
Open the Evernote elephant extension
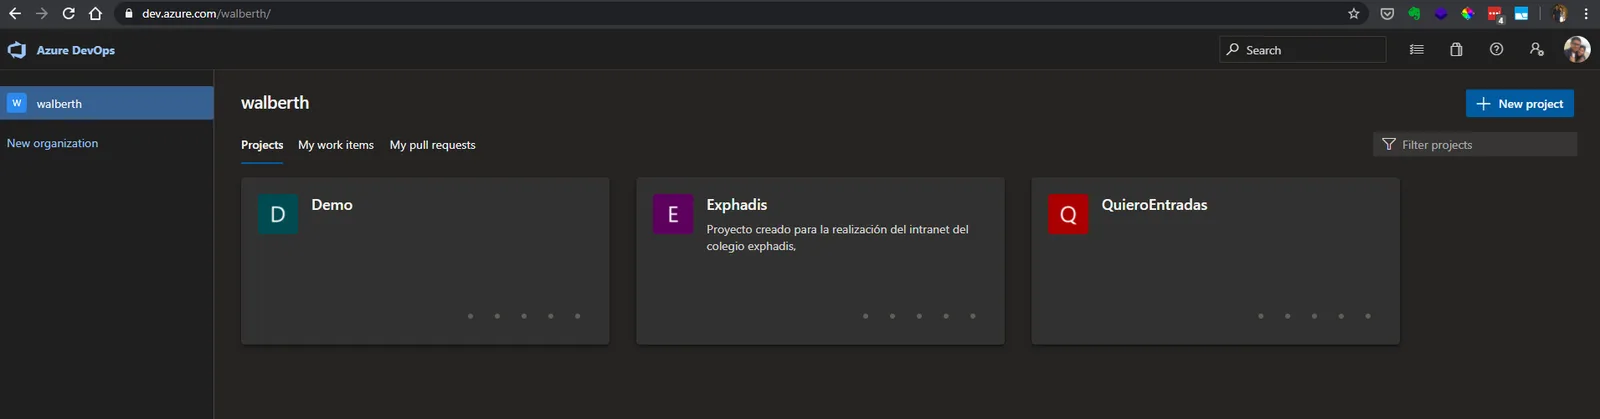click(1414, 14)
